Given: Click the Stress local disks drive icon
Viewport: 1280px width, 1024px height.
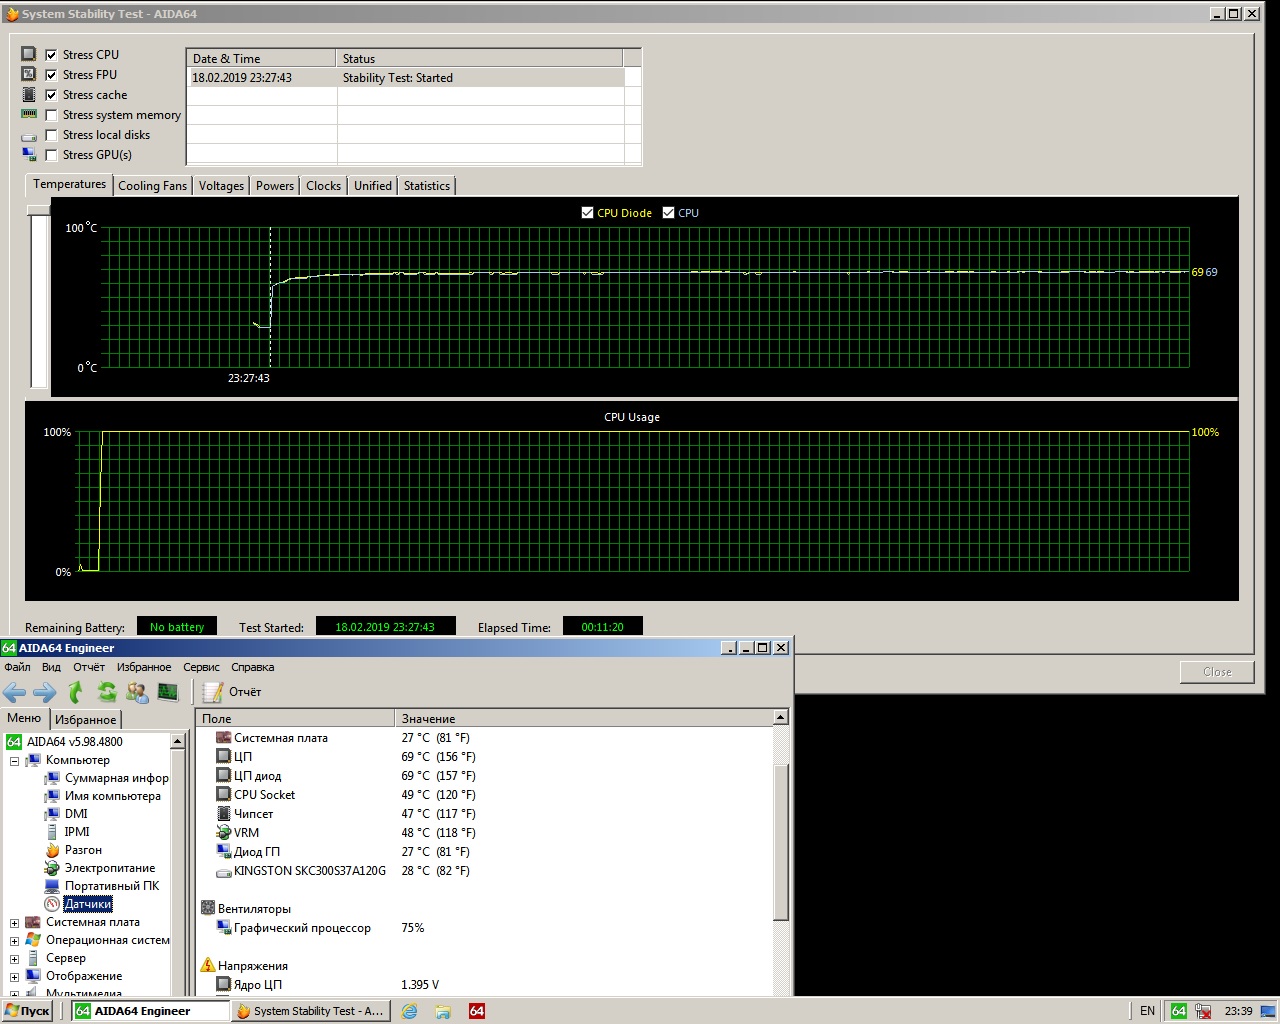Looking at the screenshot, I should pyautogui.click(x=29, y=136).
